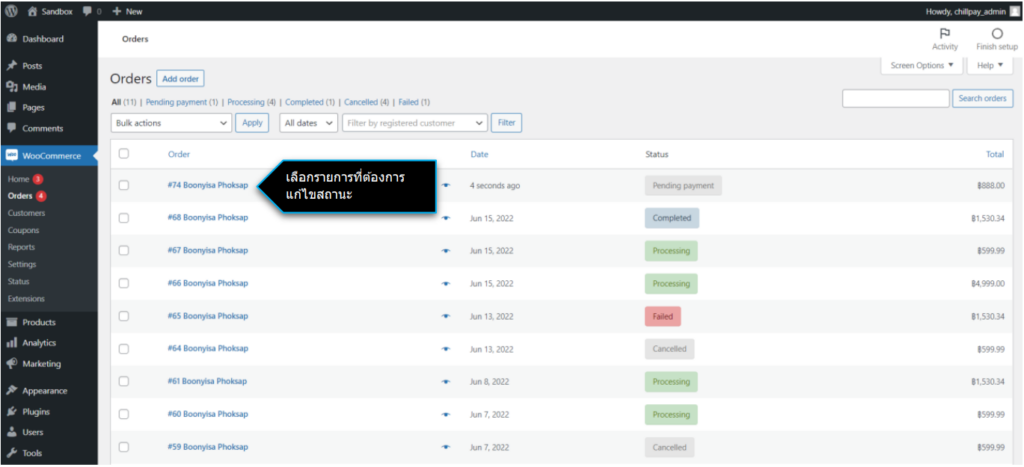The image size is (1024, 467).
Task: Click the Finish setup circle icon
Action: pyautogui.click(x=997, y=34)
